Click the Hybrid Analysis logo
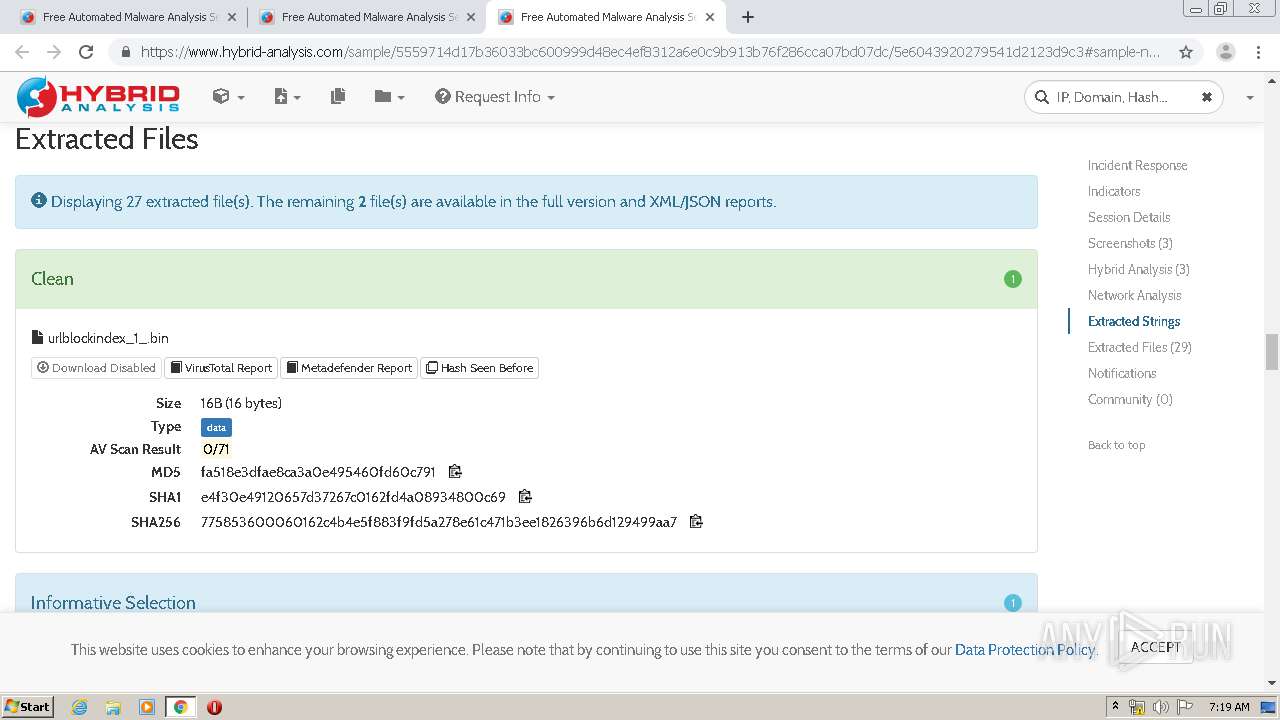 click(x=98, y=97)
